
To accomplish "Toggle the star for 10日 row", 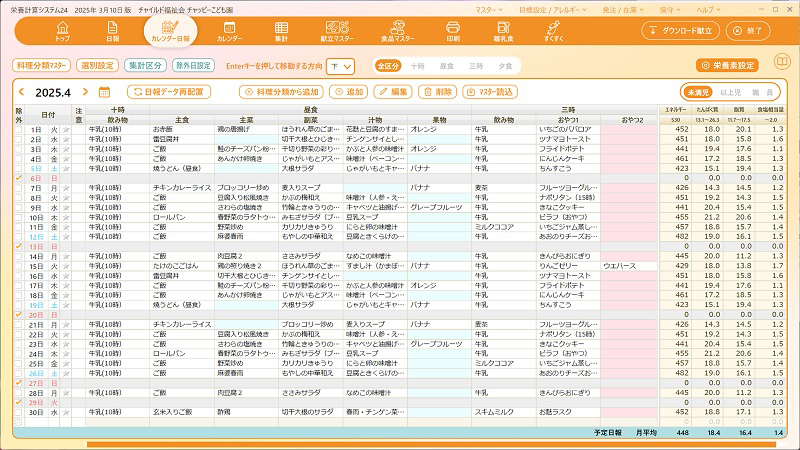I will click(66, 217).
